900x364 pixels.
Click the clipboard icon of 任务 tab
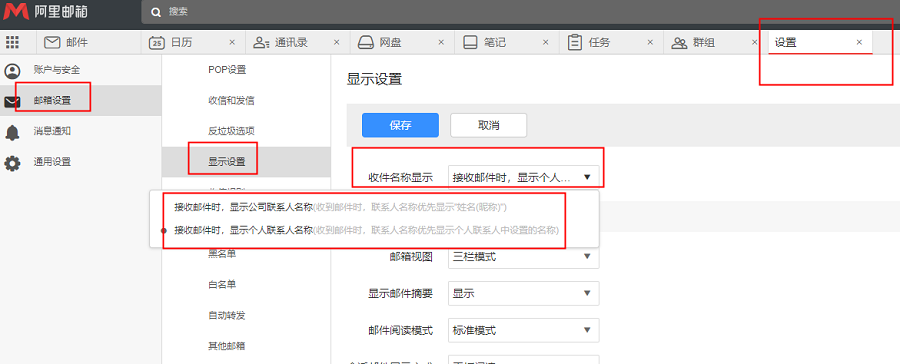coord(575,42)
